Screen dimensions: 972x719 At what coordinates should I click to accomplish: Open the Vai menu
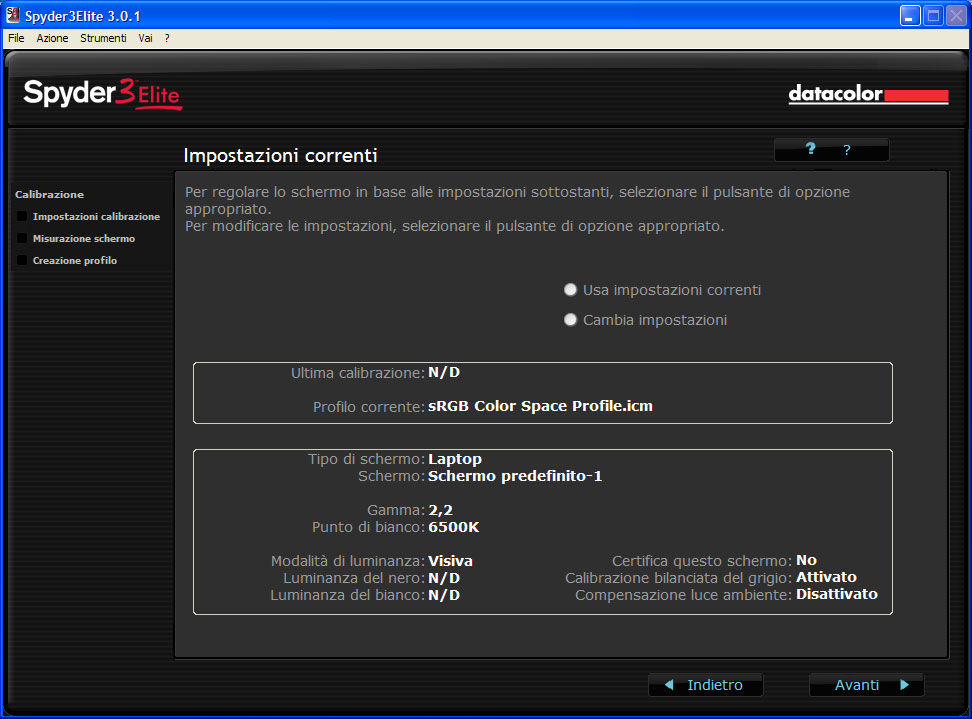145,38
